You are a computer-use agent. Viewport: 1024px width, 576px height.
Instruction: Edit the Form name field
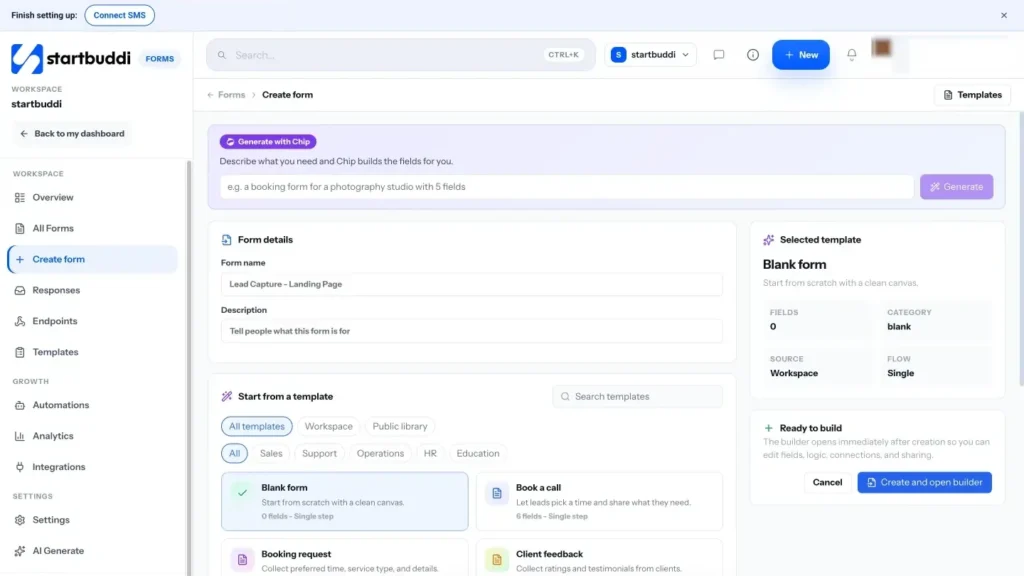point(472,284)
